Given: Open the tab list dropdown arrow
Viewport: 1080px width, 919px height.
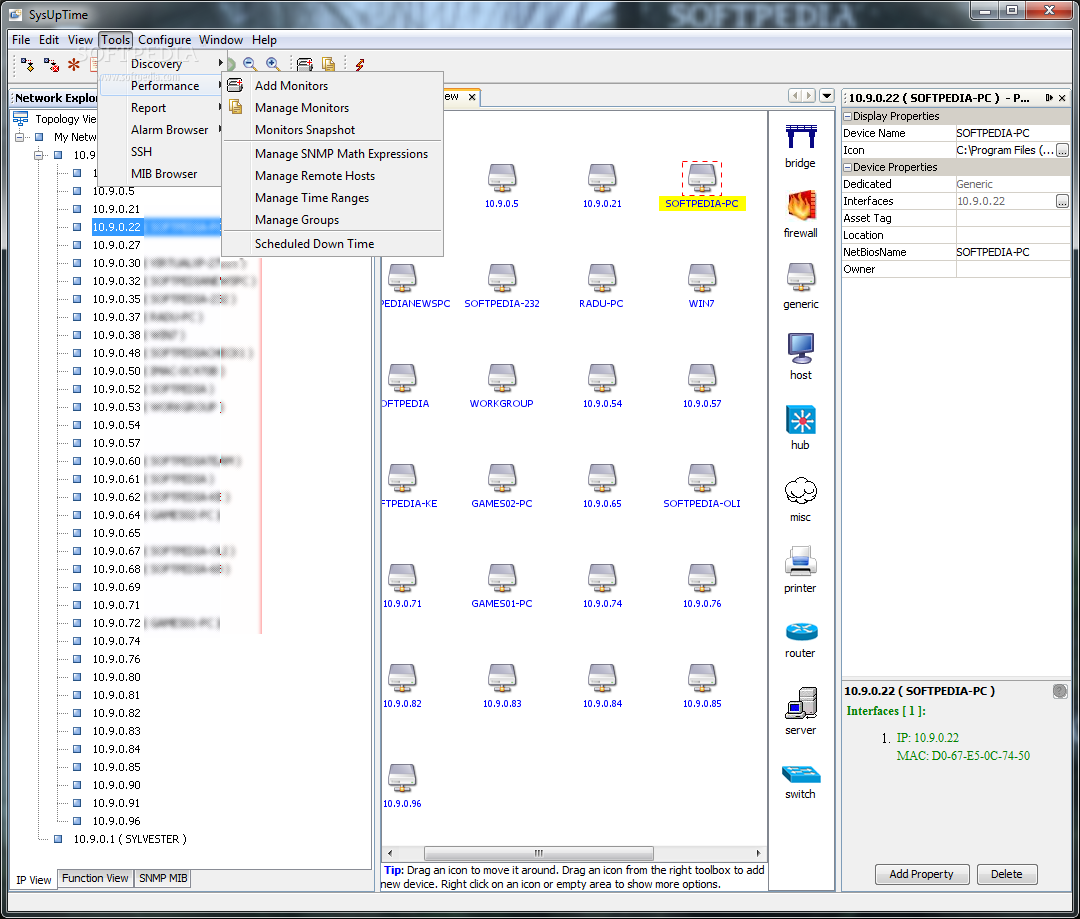Looking at the screenshot, I should coord(827,96).
